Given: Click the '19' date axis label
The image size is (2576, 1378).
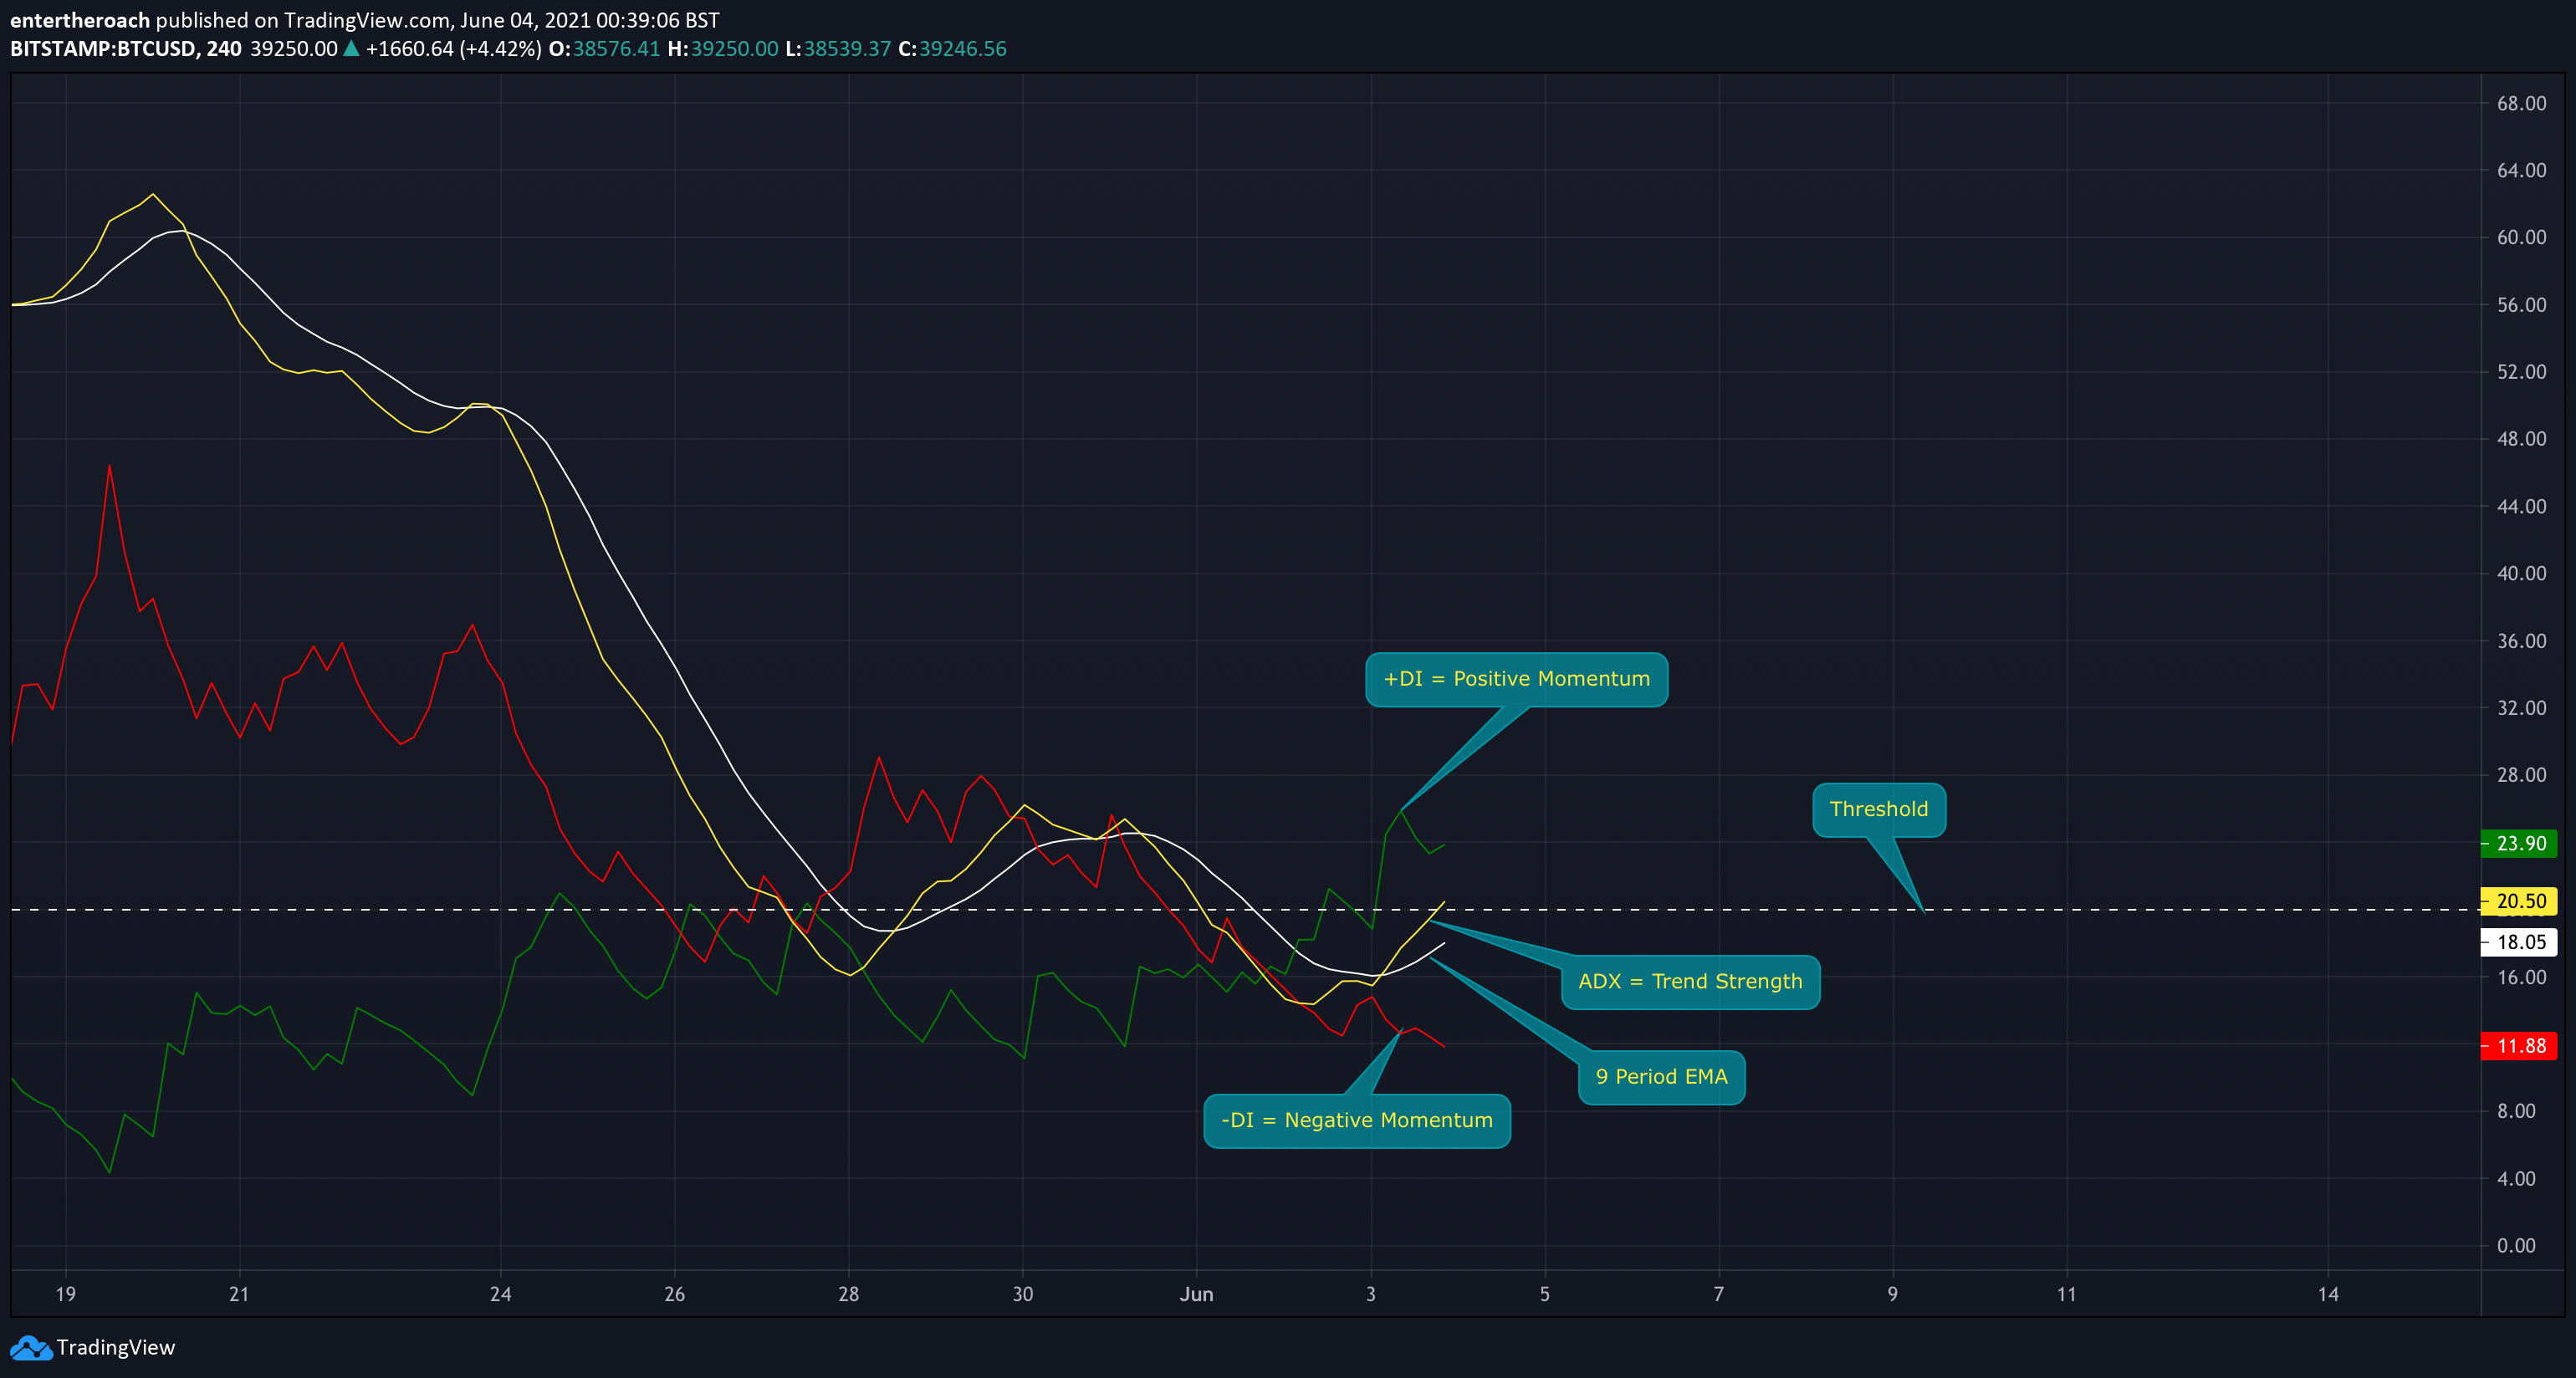Looking at the screenshot, I should 65,1294.
